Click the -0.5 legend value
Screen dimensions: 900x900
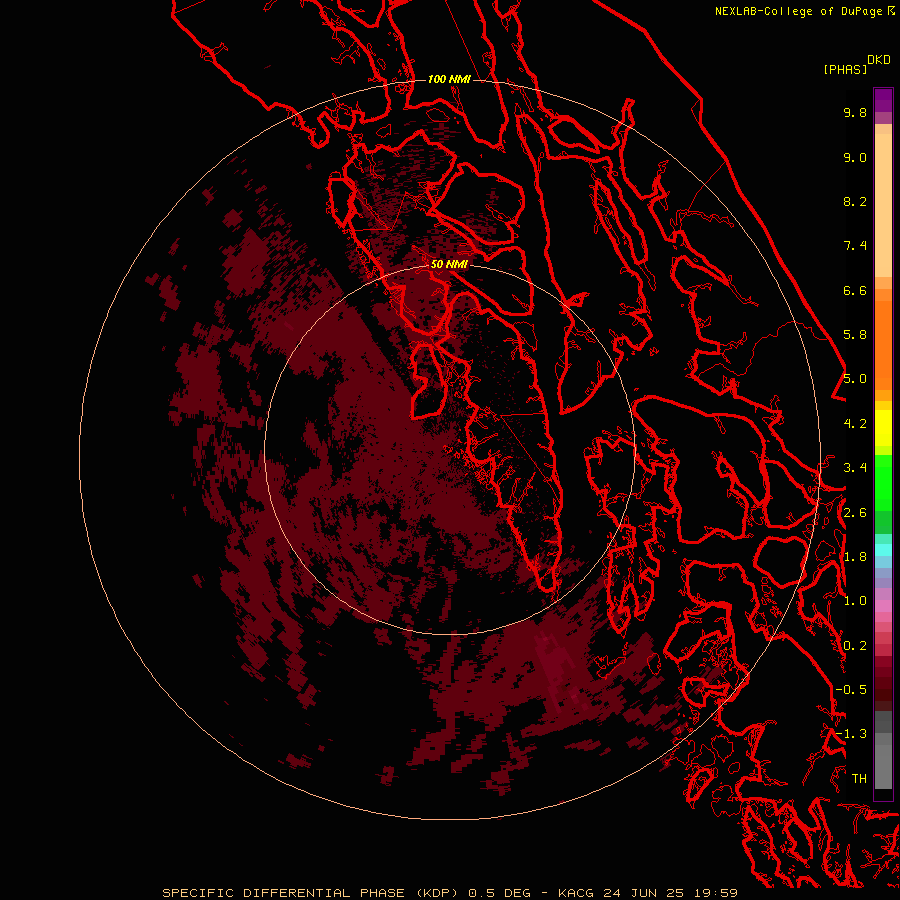[x=851, y=690]
